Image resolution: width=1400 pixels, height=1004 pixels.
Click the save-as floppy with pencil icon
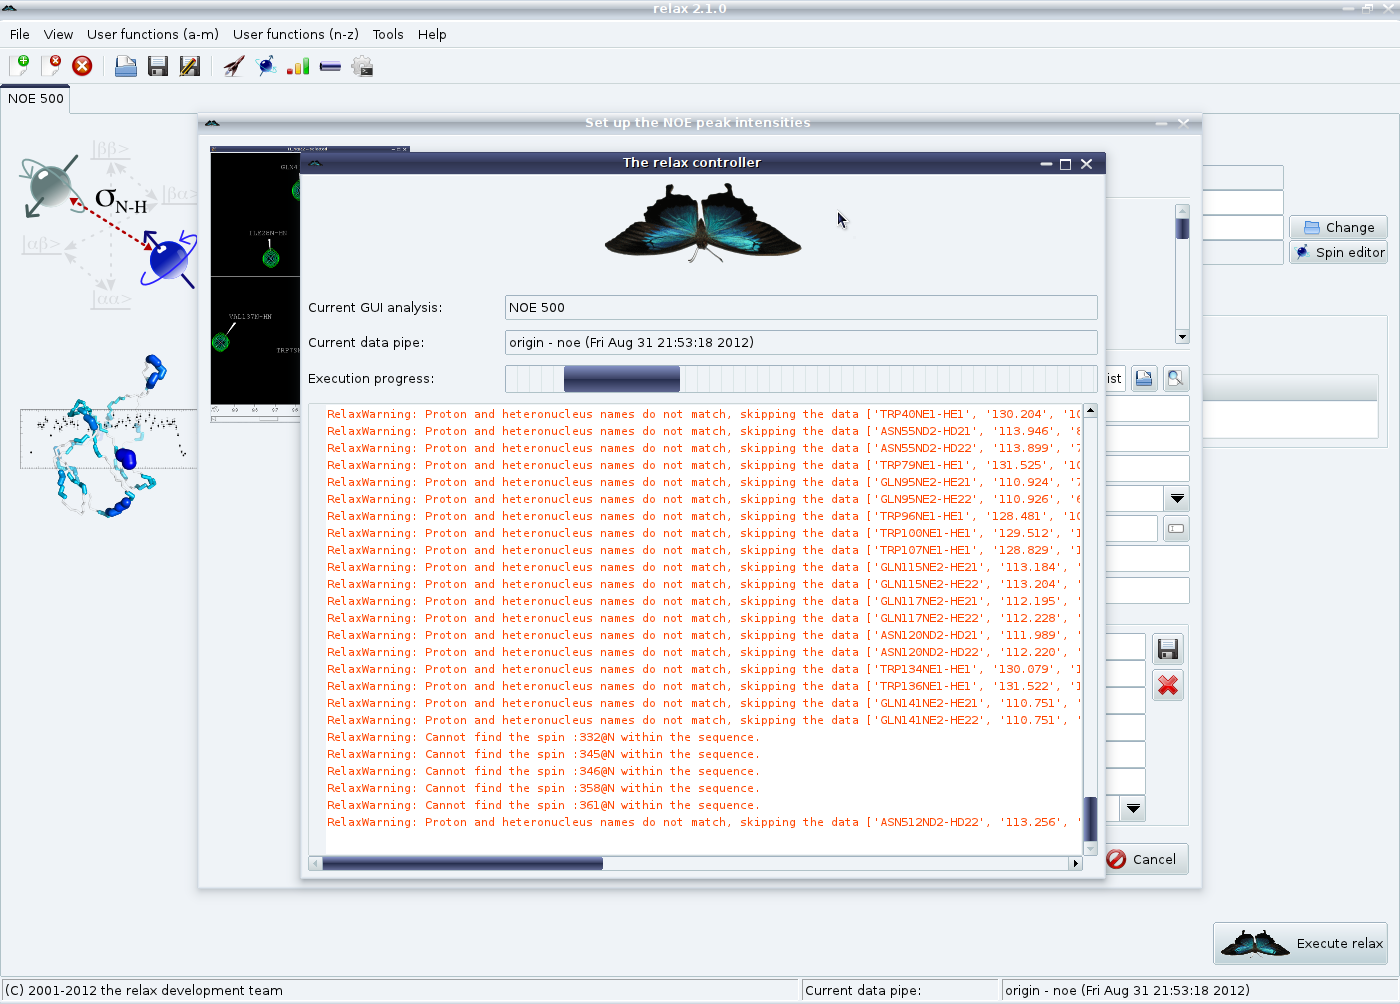(189, 66)
